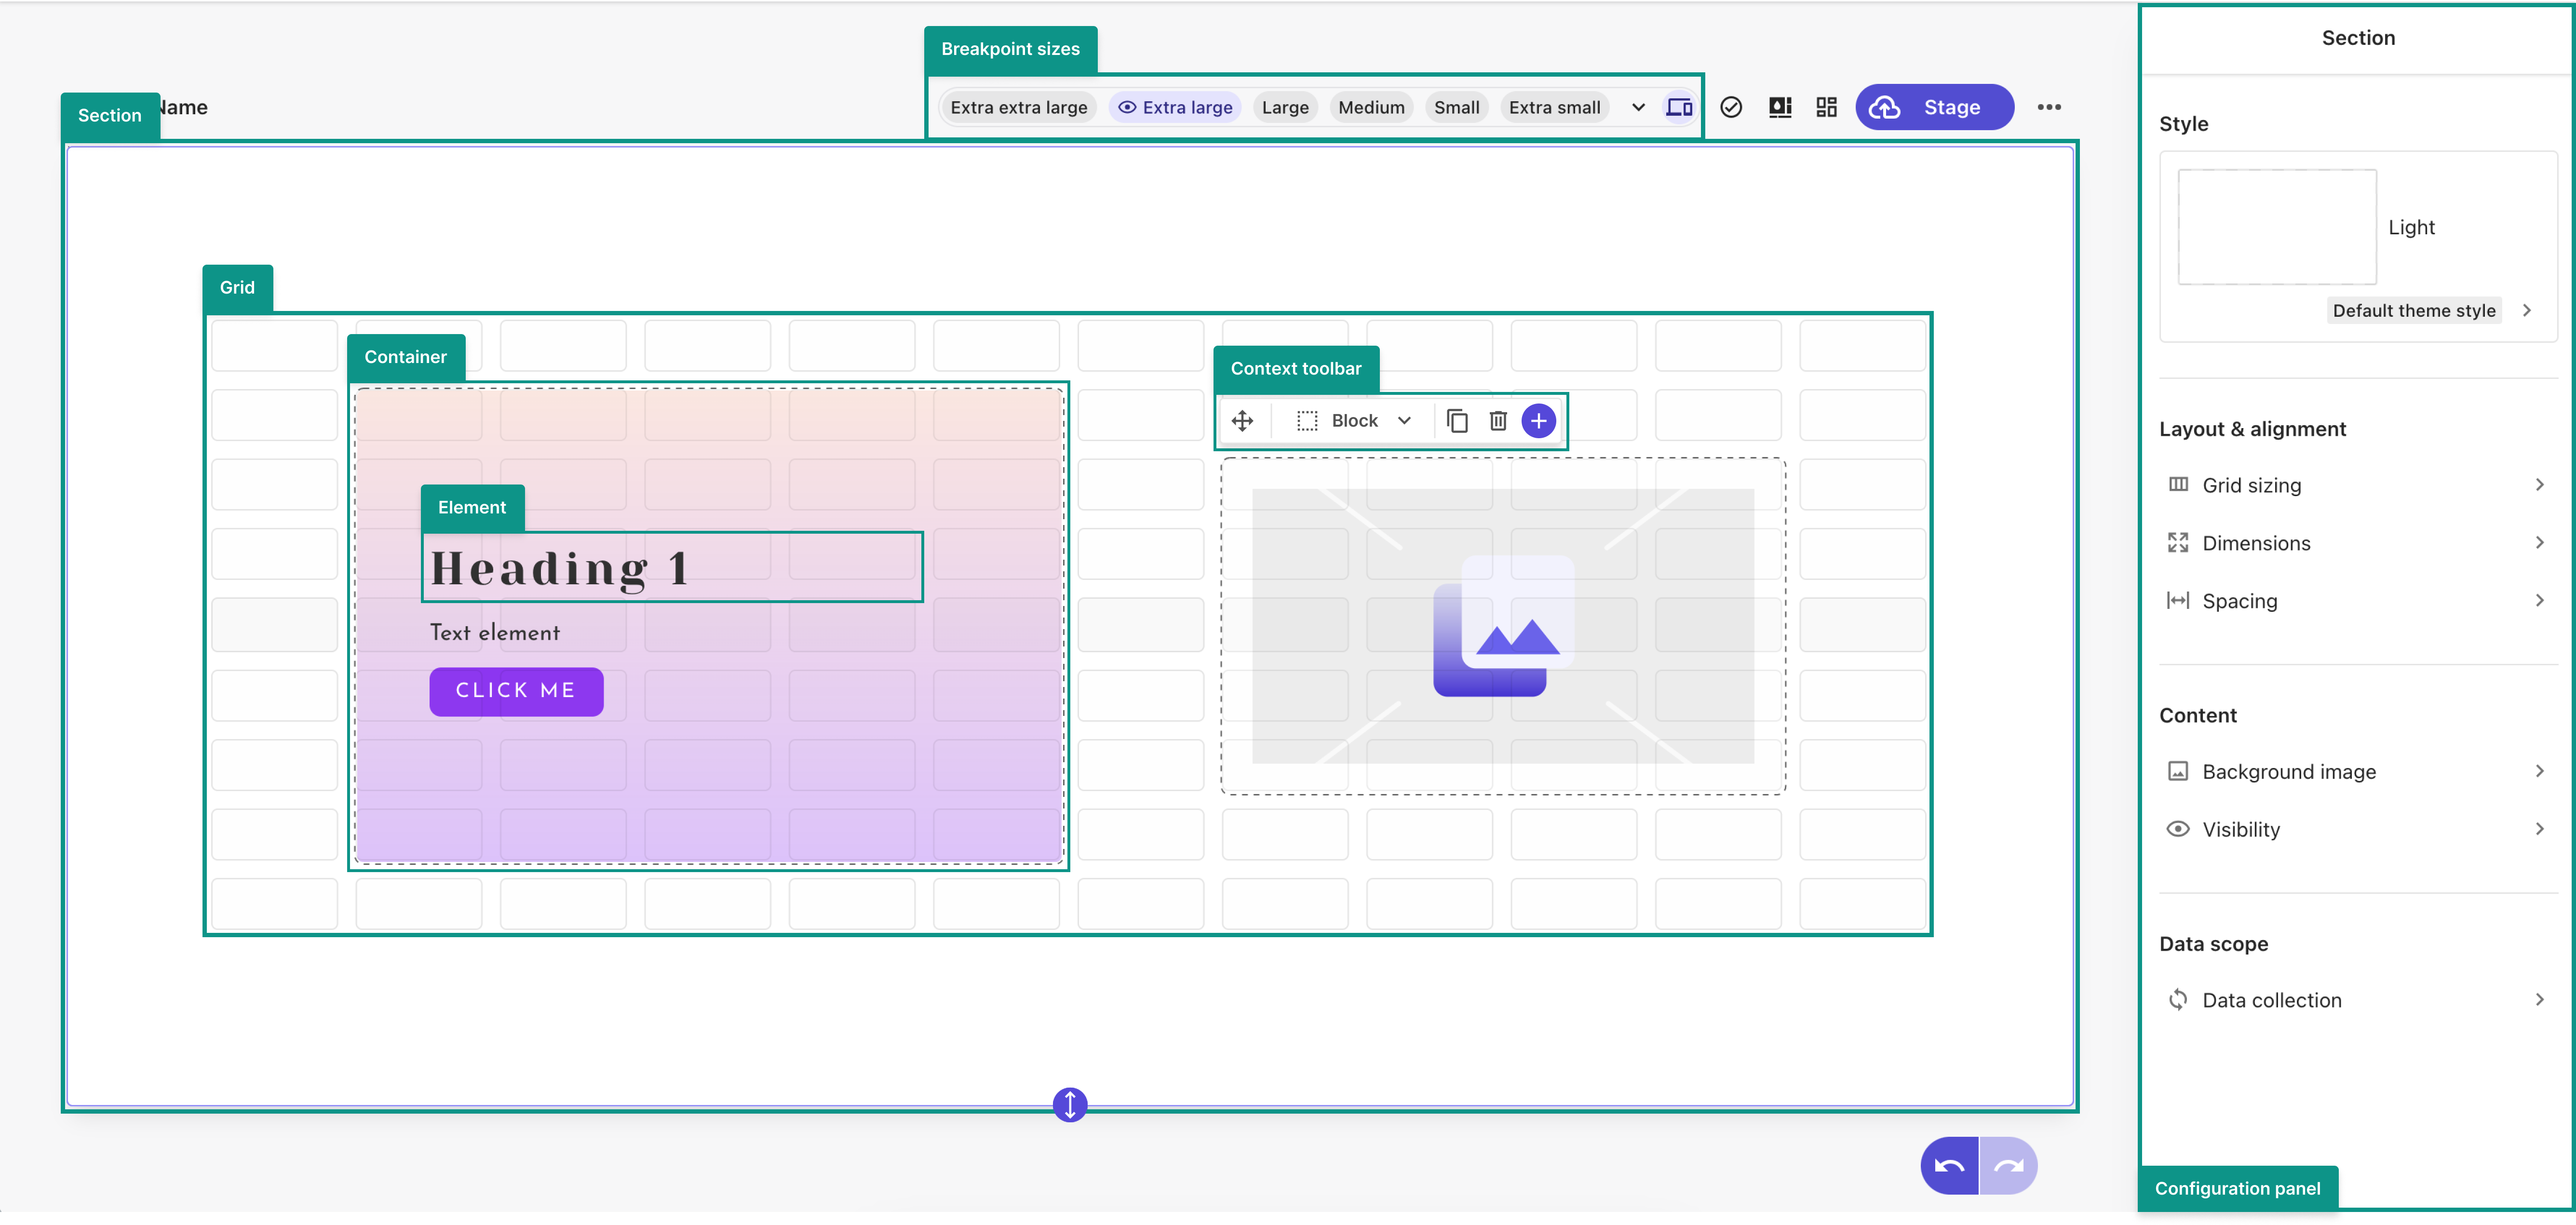Duplicate the block with copy icon
This screenshot has width=2576, height=1225.
(1457, 421)
